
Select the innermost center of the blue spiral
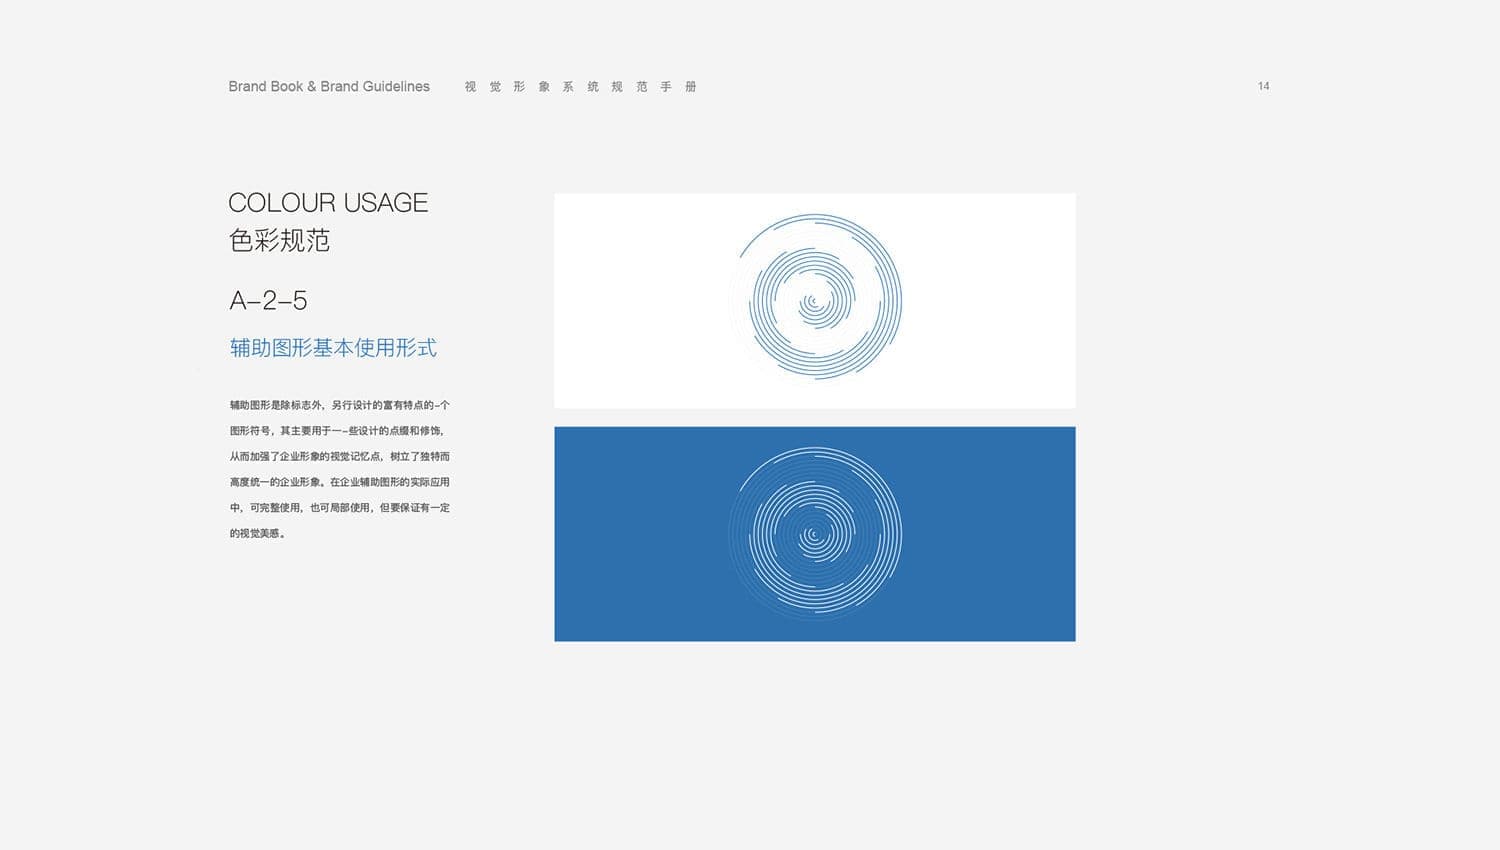815,301
